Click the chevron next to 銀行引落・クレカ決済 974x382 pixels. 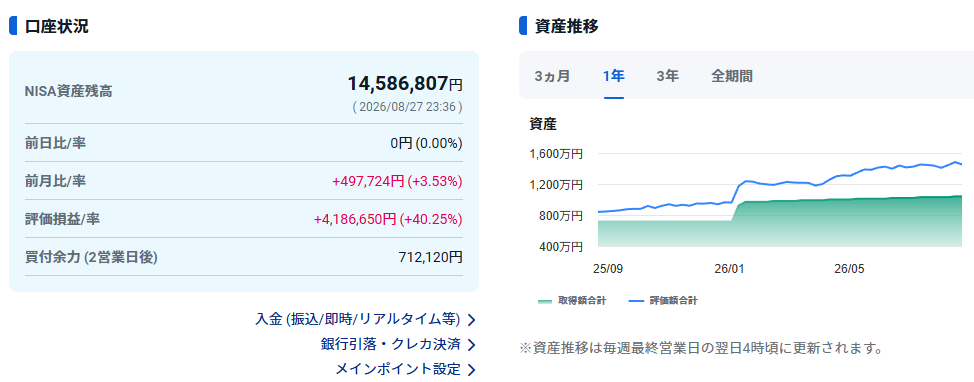tap(471, 345)
